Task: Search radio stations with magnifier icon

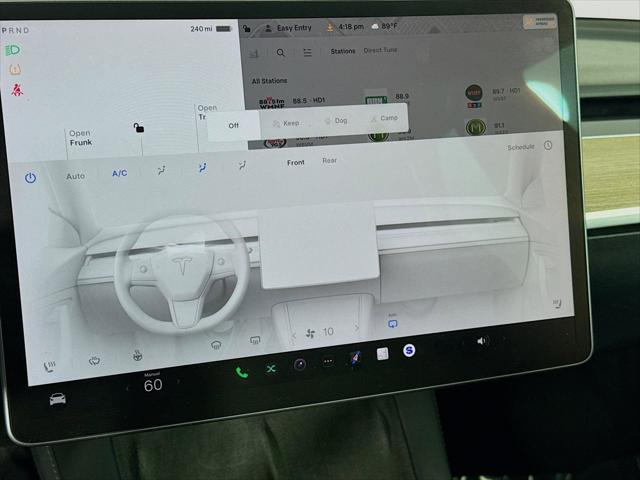Action: click(x=281, y=53)
